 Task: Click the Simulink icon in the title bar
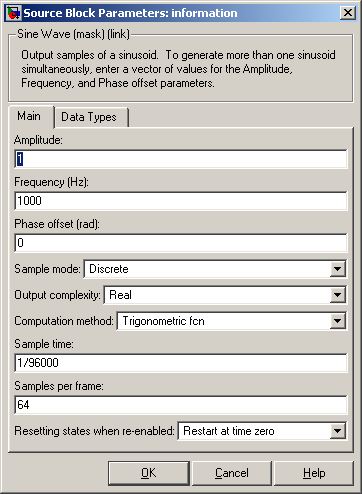(x=13, y=13)
